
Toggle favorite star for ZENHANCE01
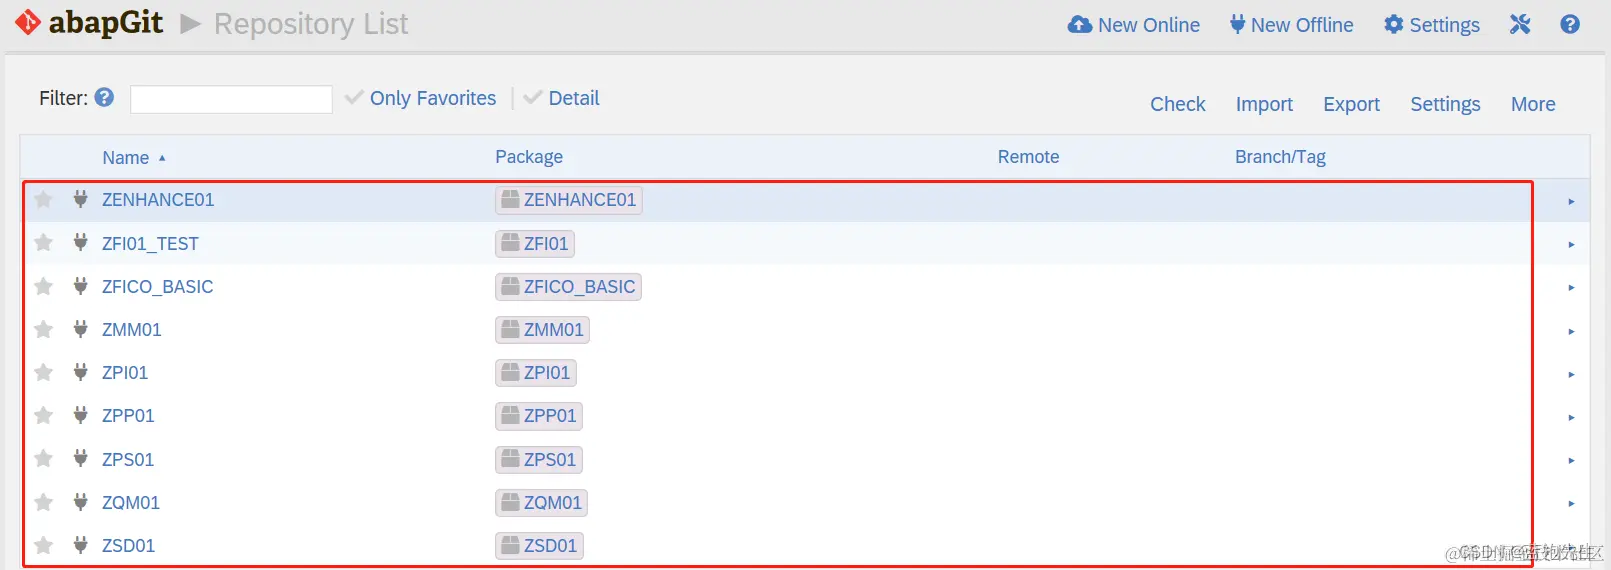pyautogui.click(x=43, y=199)
